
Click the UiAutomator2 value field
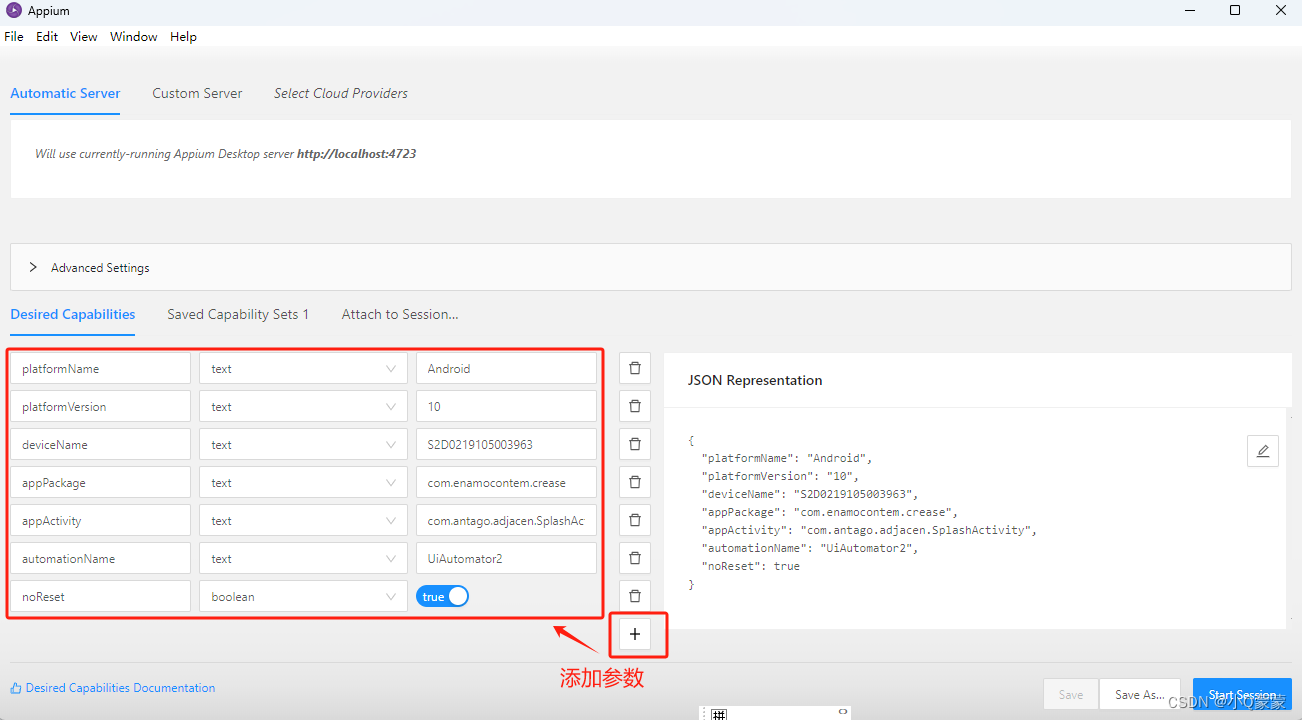tap(506, 558)
